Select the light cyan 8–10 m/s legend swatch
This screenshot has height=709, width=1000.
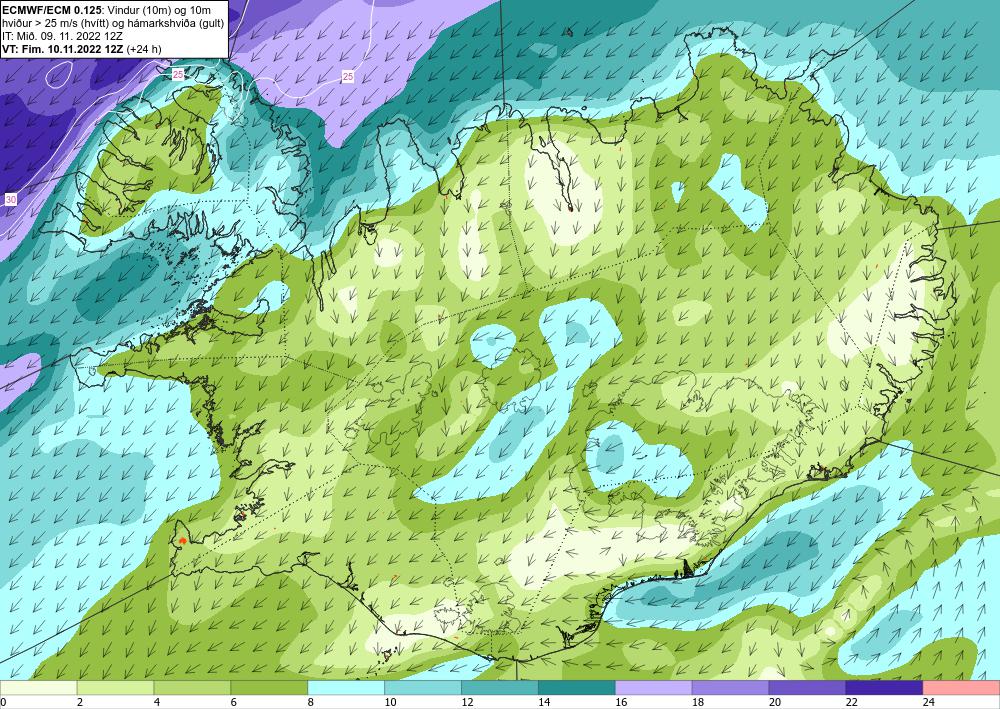346,688
